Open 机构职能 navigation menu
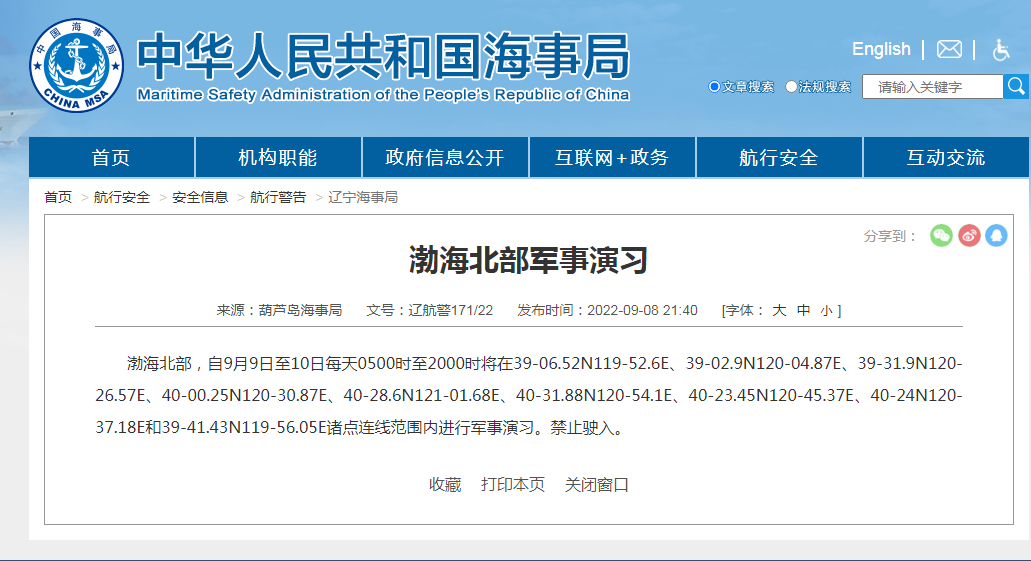This screenshot has height=561, width=1031. click(278, 157)
